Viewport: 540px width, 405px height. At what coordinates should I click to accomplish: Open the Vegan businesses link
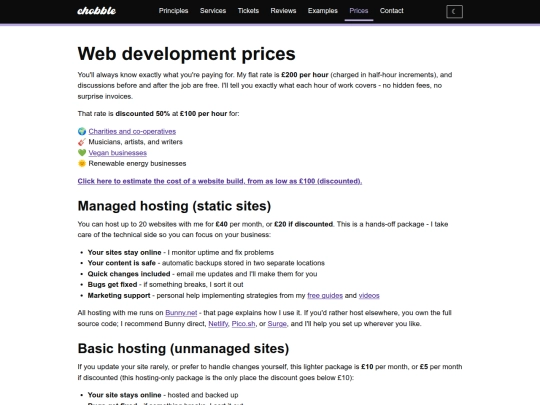(117, 153)
